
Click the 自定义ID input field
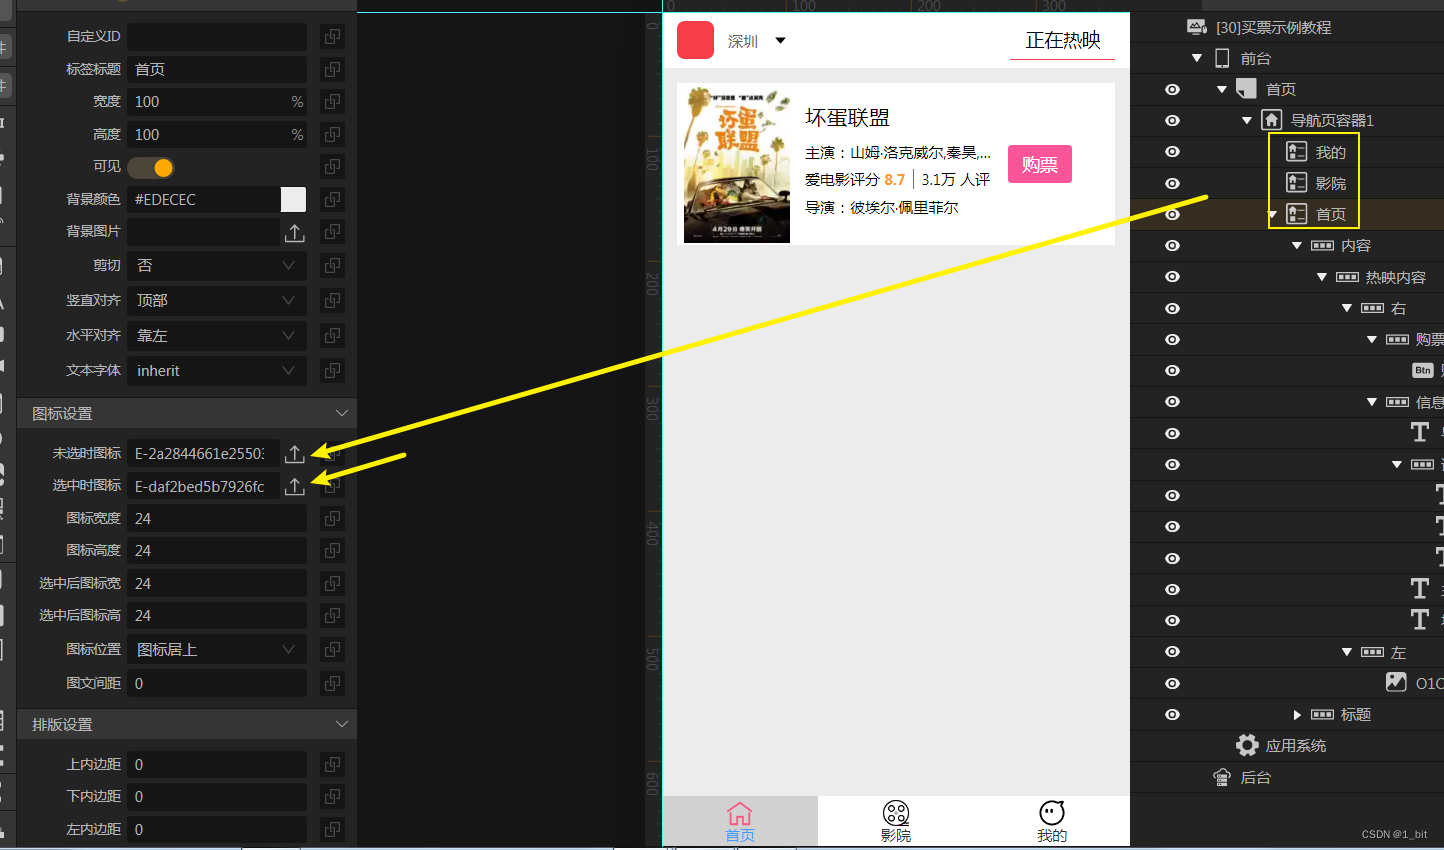click(x=216, y=36)
